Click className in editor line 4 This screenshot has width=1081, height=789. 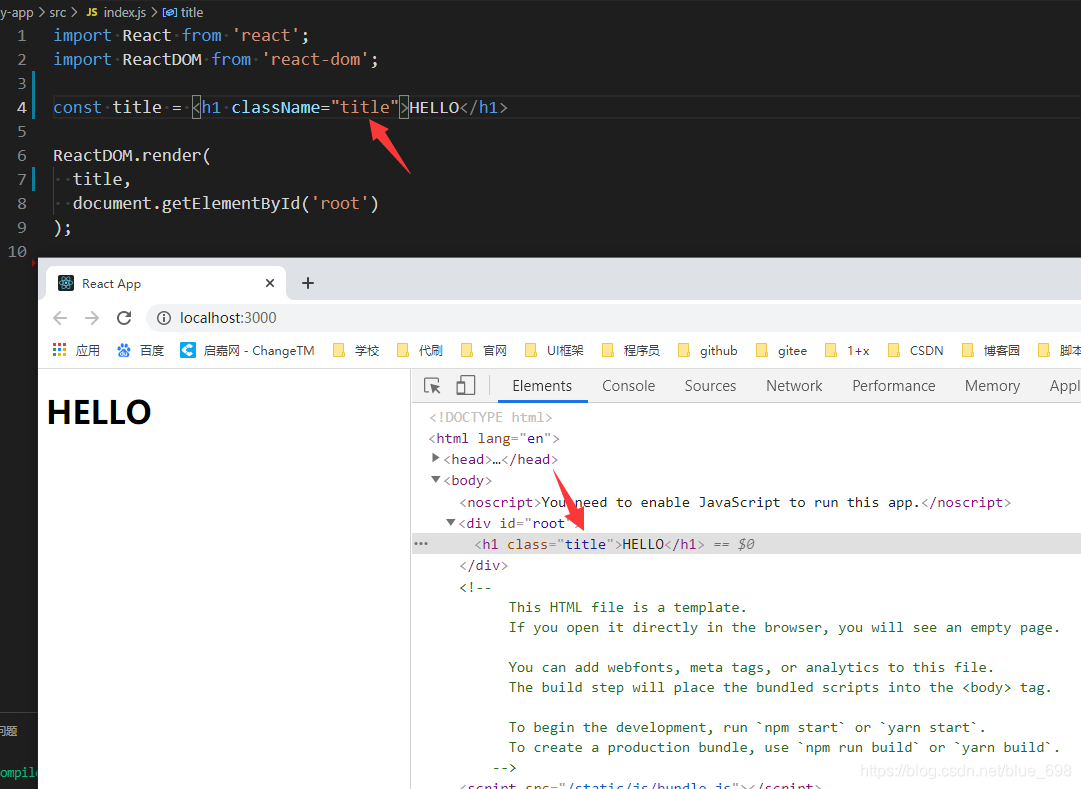click(x=276, y=108)
